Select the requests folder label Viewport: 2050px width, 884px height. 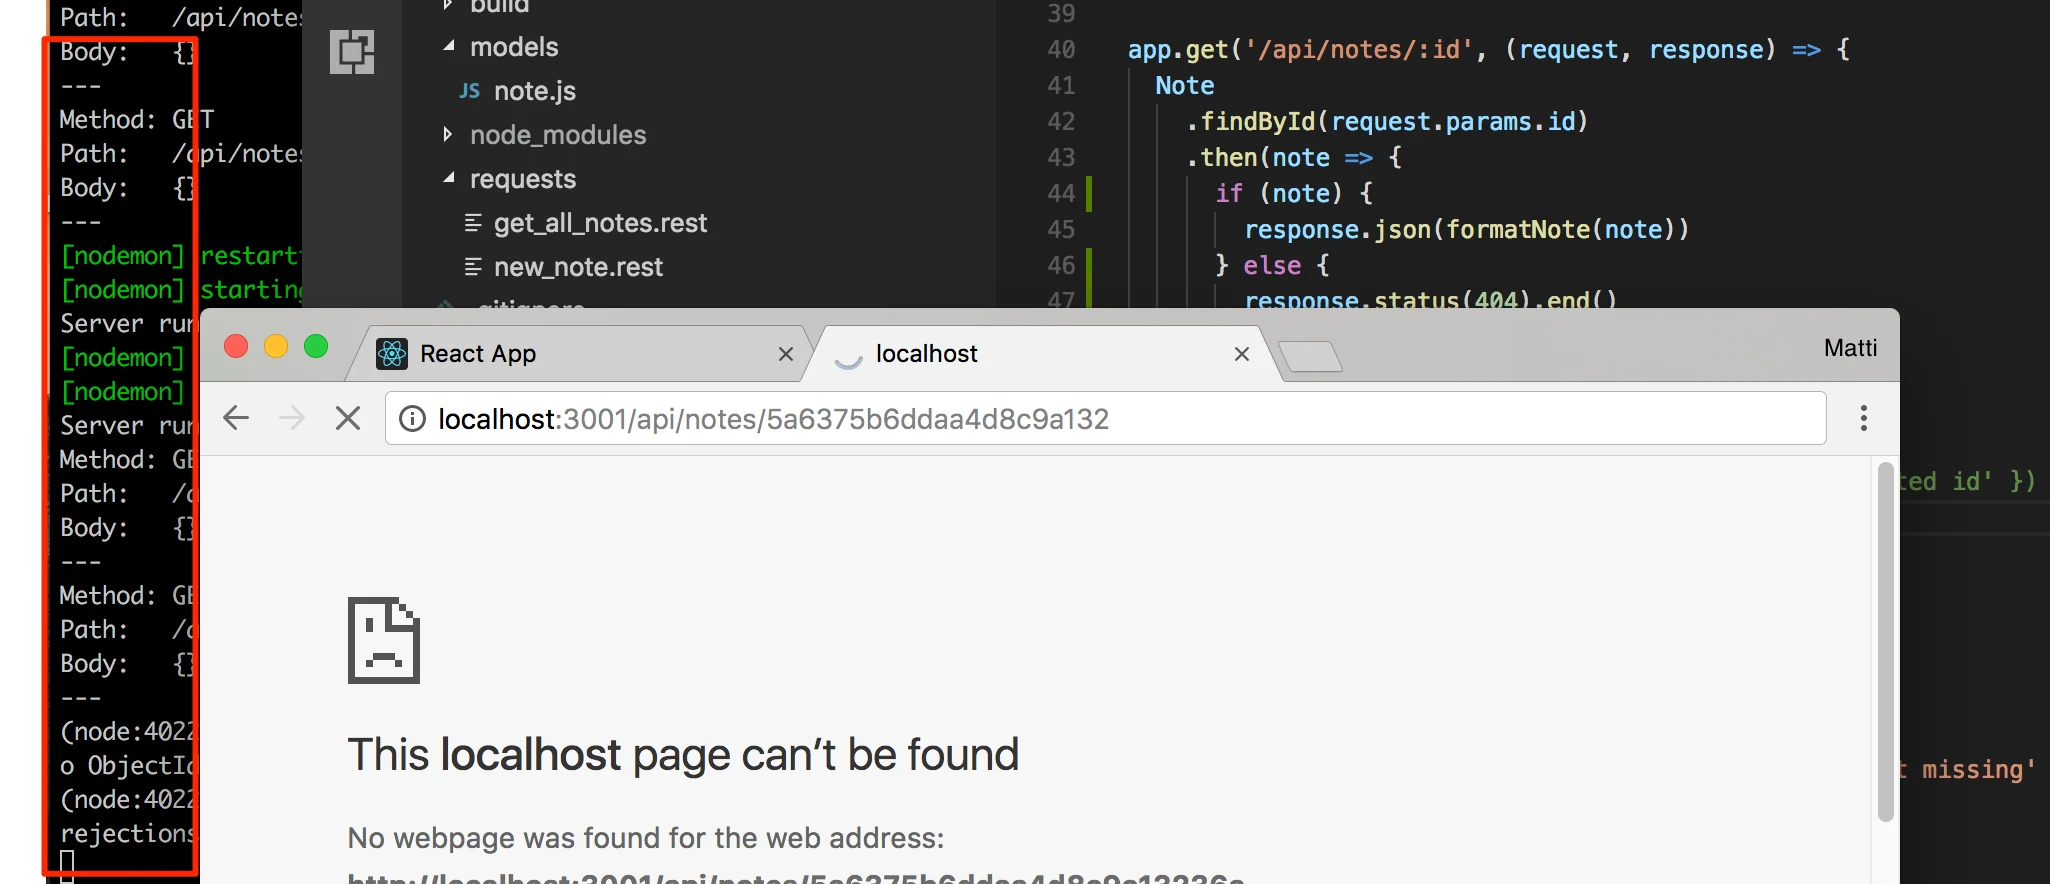(x=523, y=179)
